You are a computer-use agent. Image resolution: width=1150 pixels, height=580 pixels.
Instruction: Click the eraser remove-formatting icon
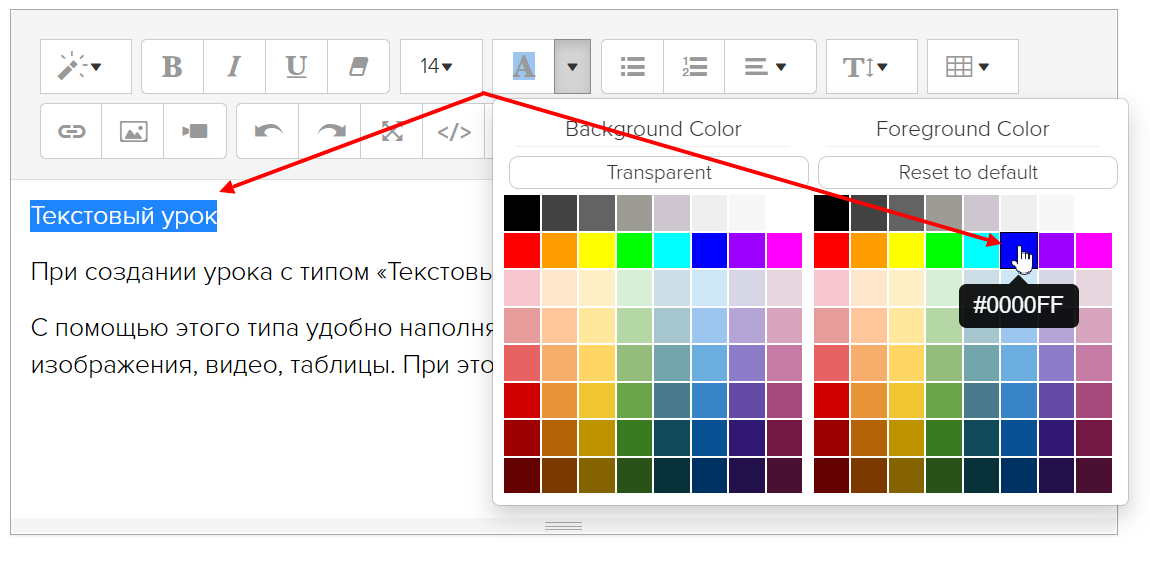click(358, 67)
